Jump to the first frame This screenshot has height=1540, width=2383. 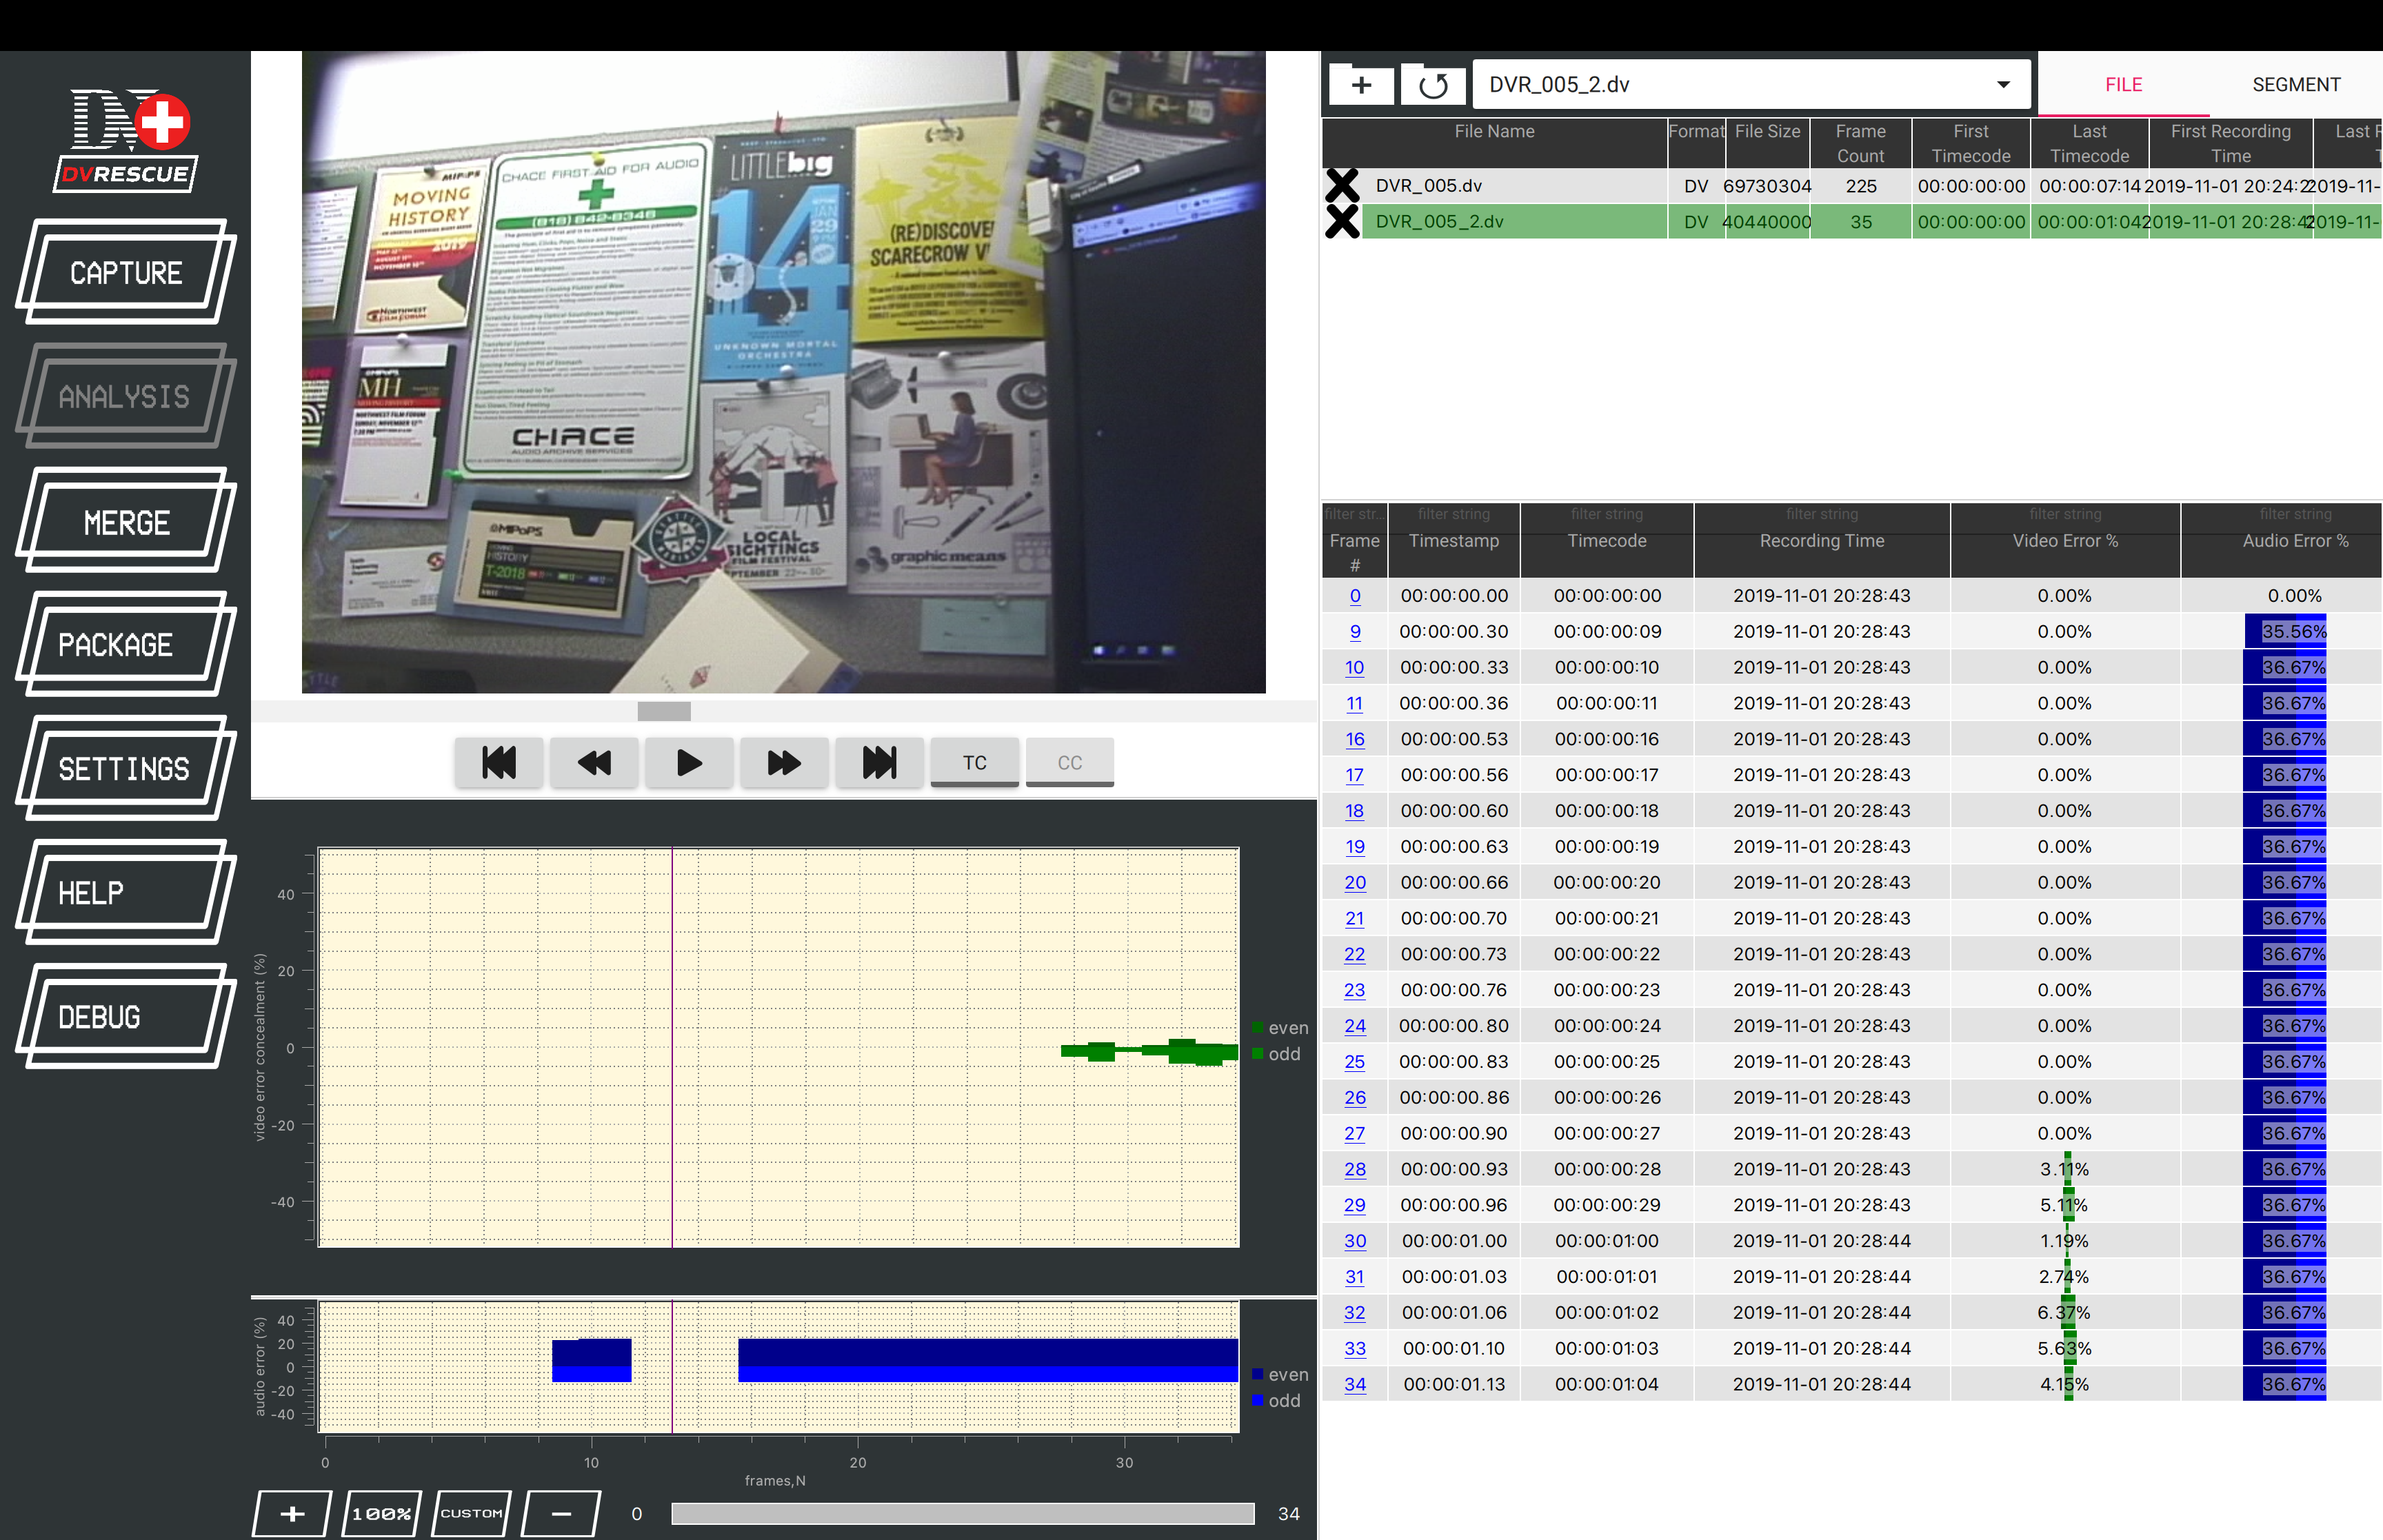(499, 762)
